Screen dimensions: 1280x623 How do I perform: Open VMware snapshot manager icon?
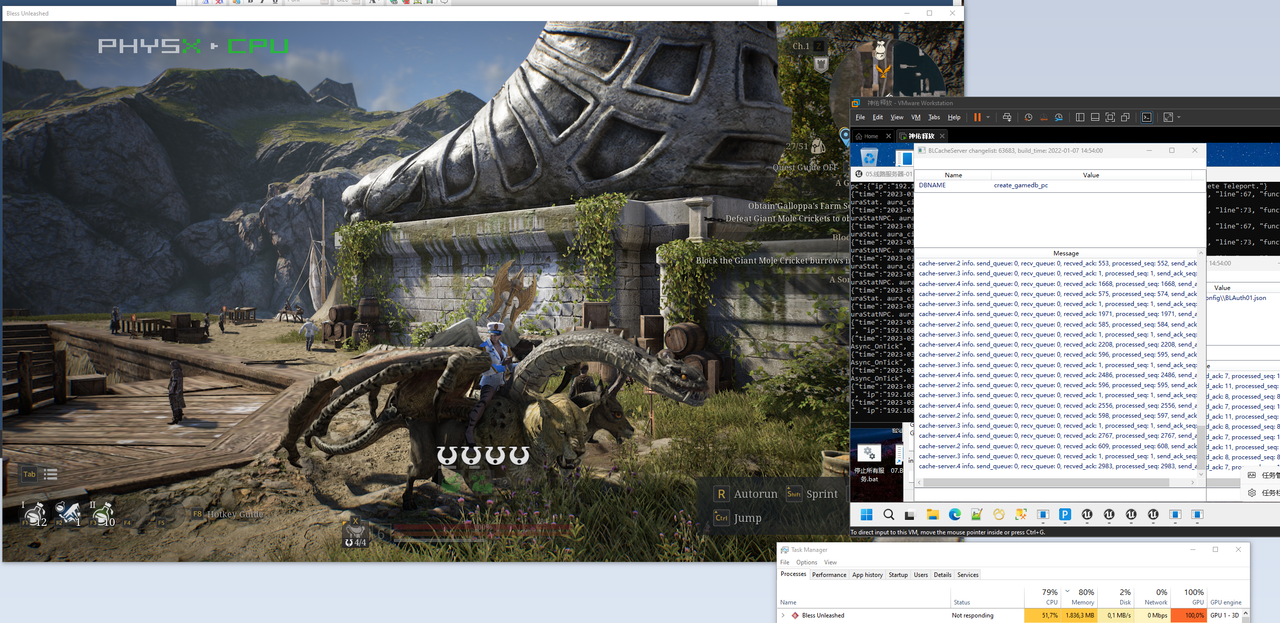(1059, 117)
